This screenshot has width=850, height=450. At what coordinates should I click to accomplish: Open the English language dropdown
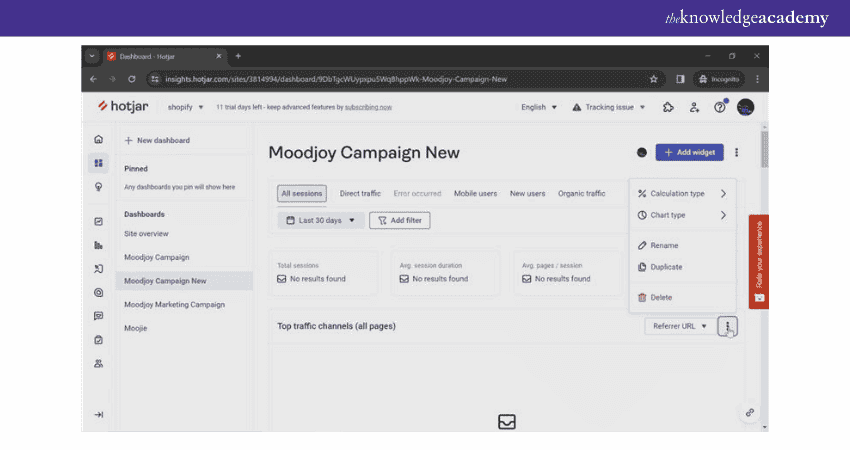click(539, 107)
